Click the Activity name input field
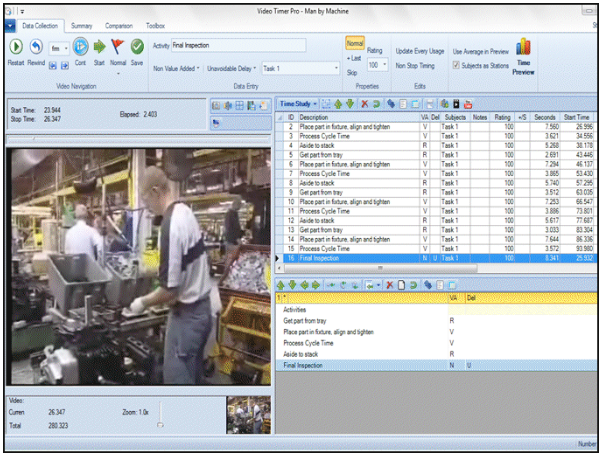Viewport: 611px width, 460px height. pos(238,45)
